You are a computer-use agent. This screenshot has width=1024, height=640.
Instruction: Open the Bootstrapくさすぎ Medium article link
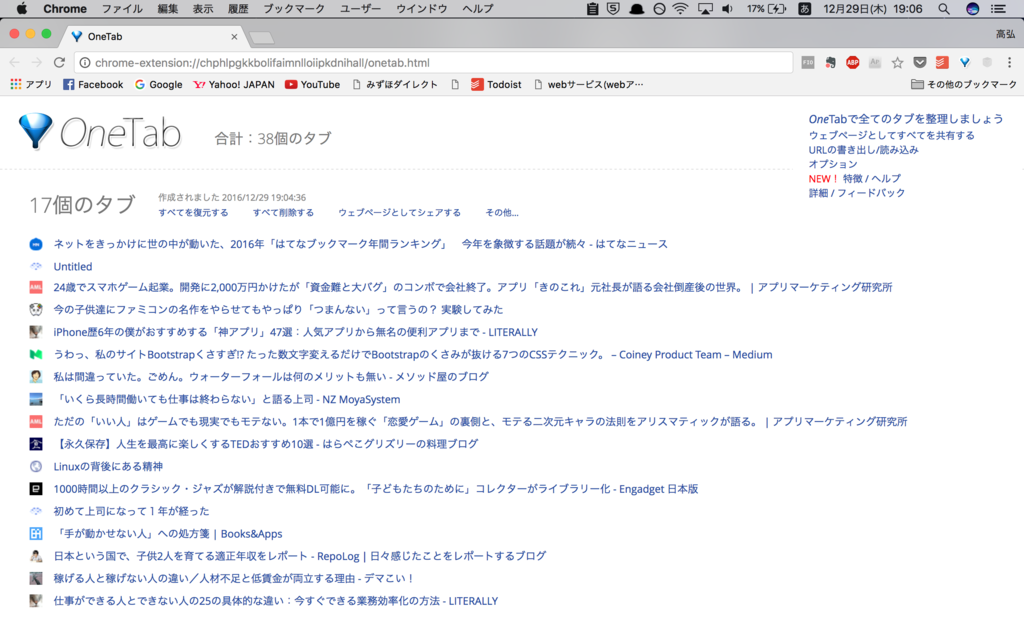(x=413, y=355)
